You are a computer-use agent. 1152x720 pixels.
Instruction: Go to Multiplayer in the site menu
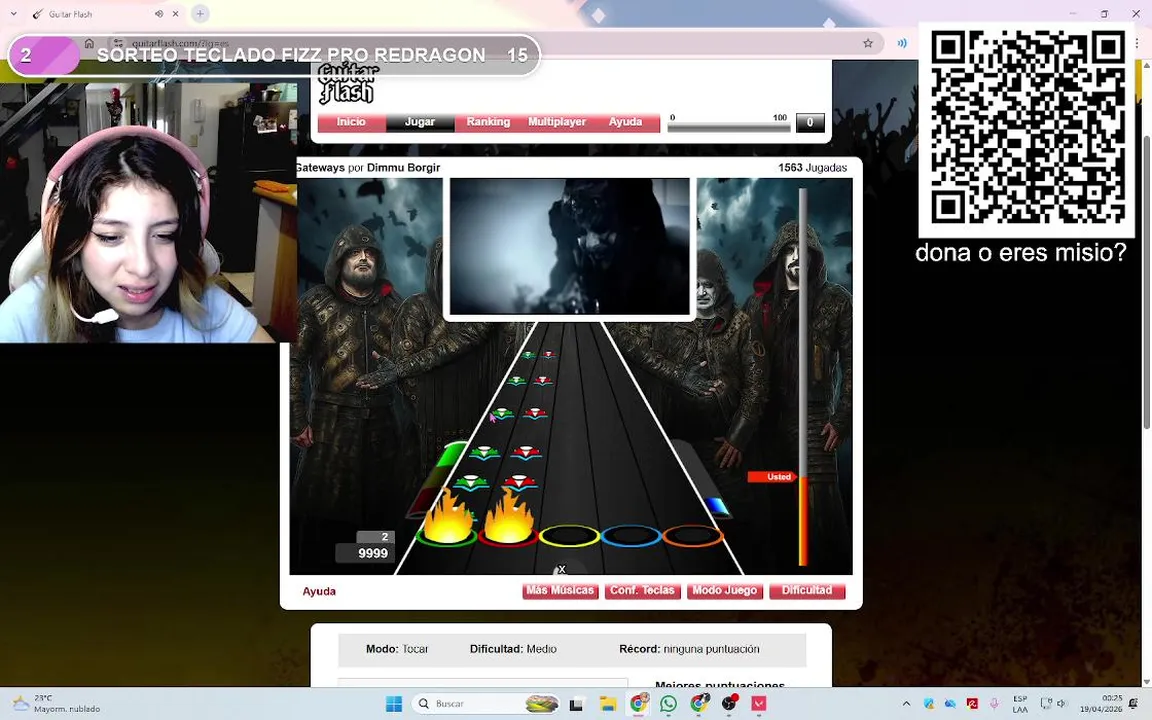(x=557, y=123)
